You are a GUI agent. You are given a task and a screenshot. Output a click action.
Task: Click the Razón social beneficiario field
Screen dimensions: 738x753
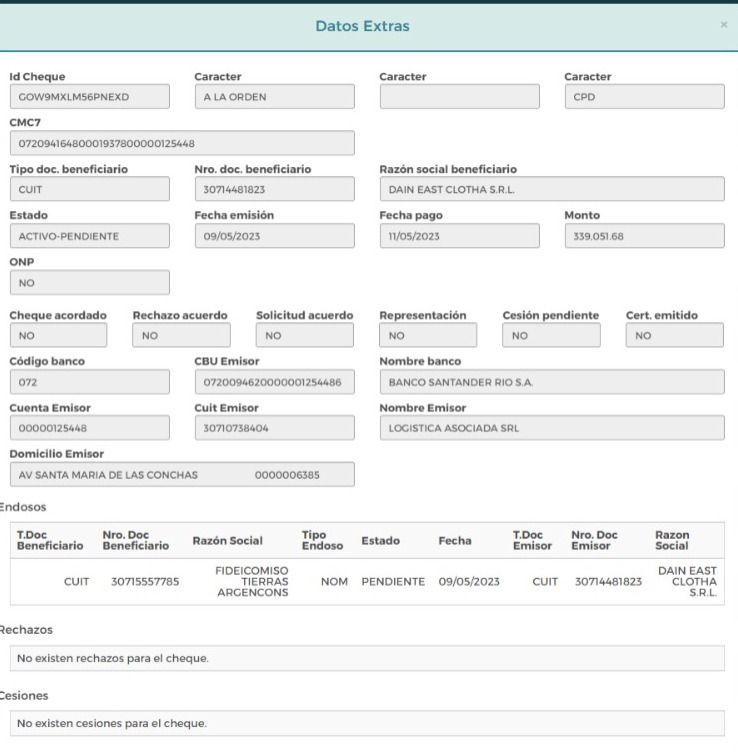(552, 189)
